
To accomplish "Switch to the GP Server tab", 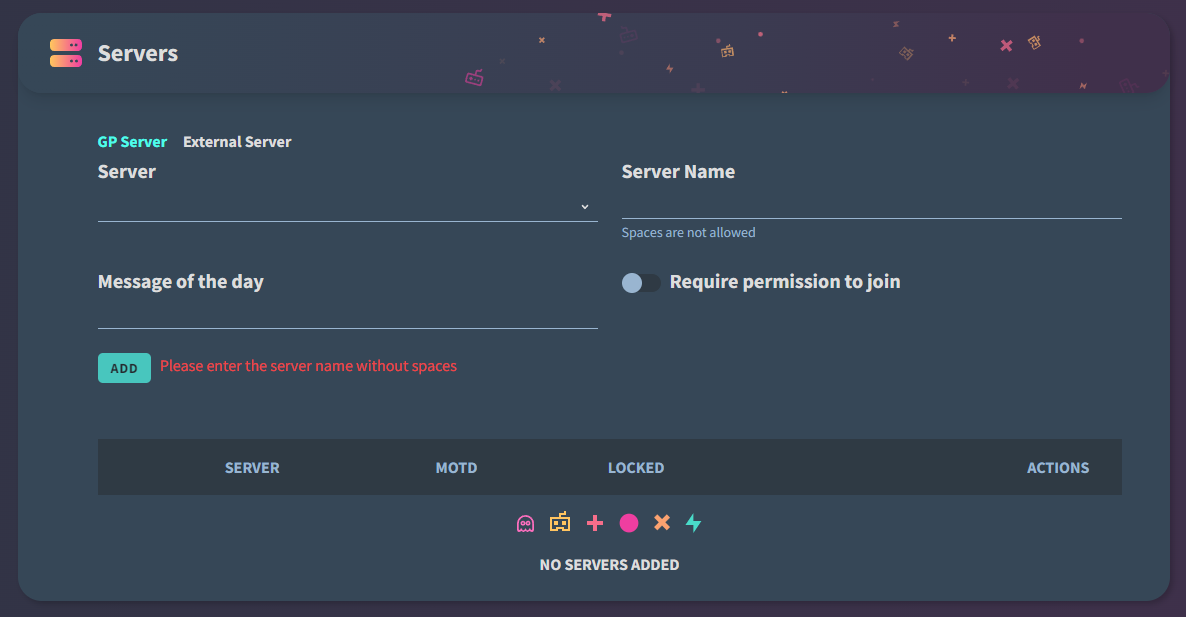I will click(132, 141).
